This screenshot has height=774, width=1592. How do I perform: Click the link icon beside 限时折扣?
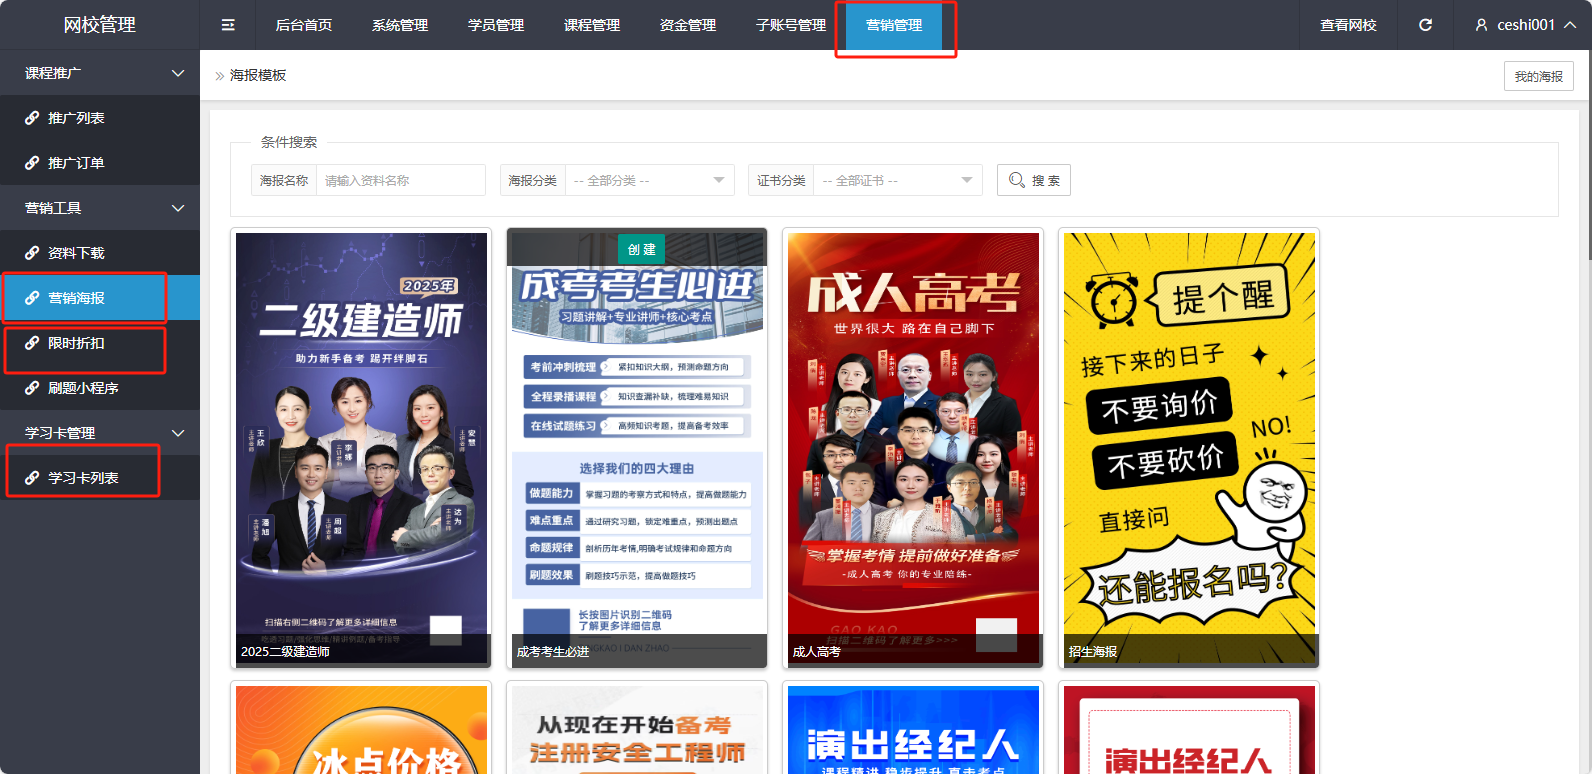[x=32, y=343]
